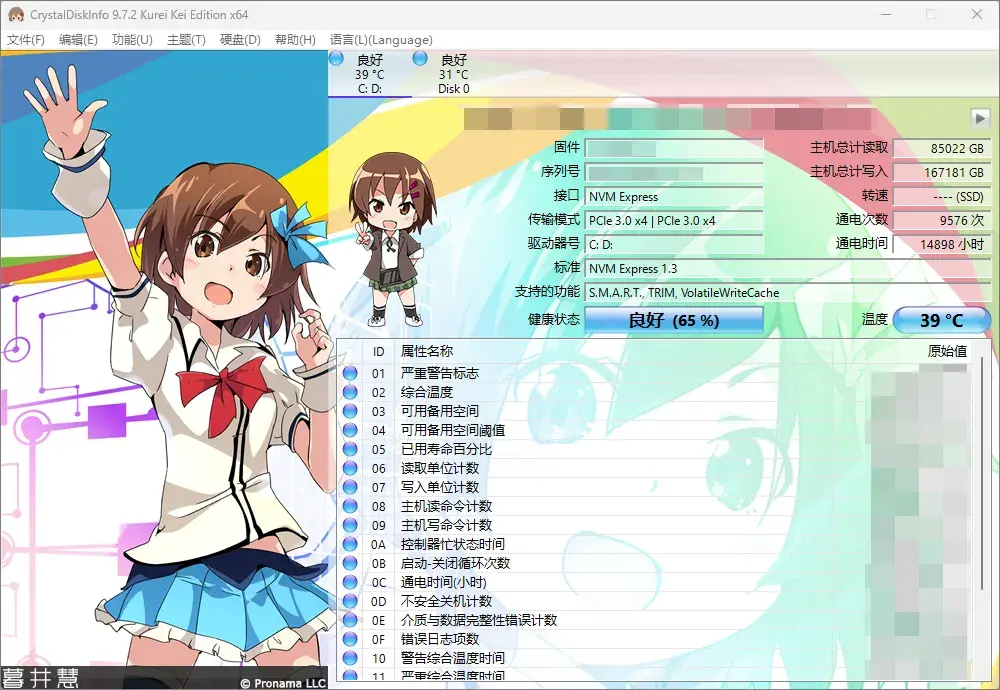Click status orb for 09 主机写命令计数
The width and height of the screenshot is (1000, 690).
coord(350,525)
